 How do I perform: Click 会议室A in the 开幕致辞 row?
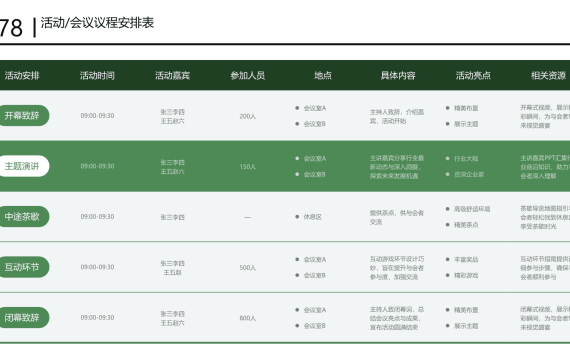coord(315,108)
